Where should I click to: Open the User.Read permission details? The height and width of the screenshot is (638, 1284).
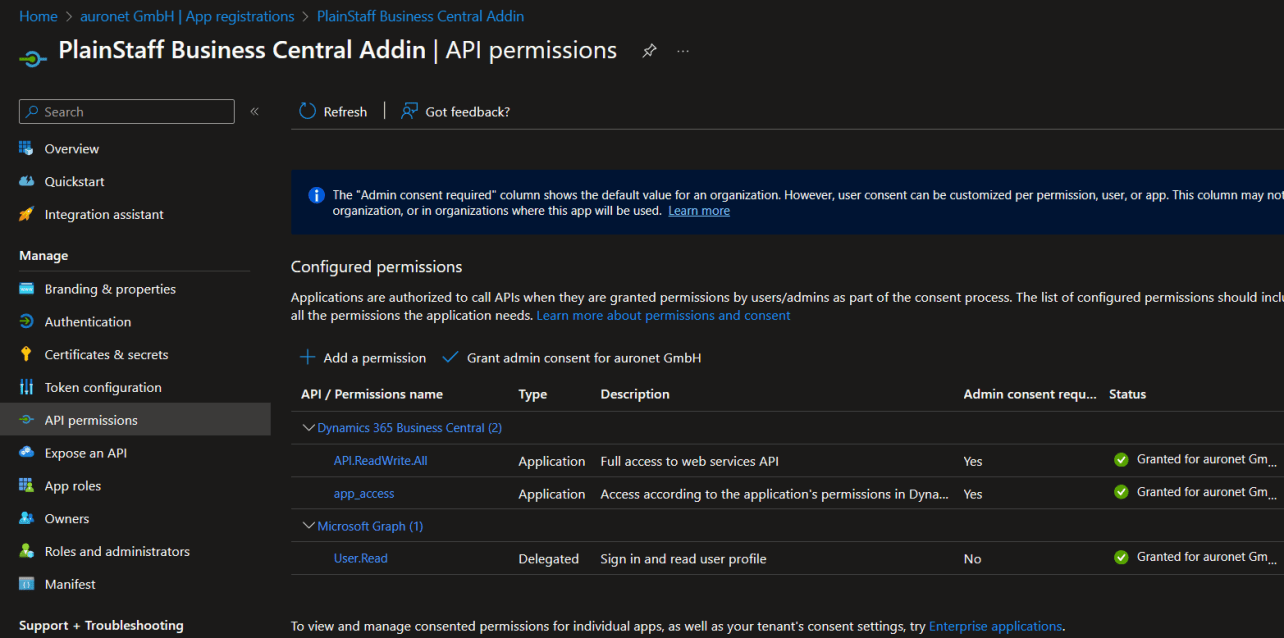click(x=360, y=558)
